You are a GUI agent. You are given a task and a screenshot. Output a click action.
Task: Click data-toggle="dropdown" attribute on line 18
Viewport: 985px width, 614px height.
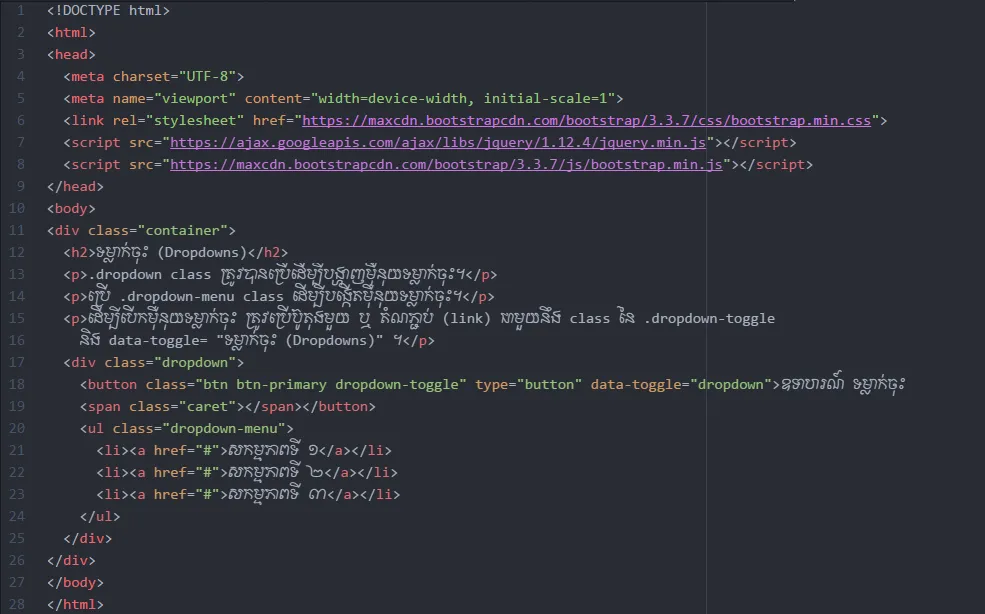tap(681, 384)
